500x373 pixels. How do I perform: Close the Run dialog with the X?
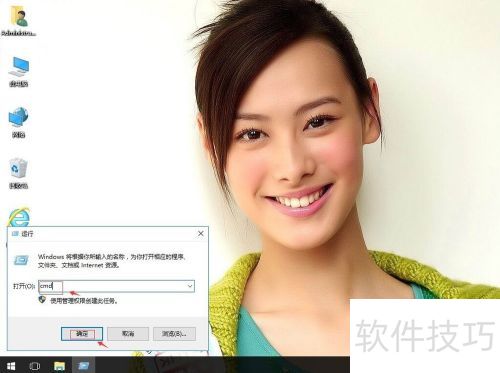pyautogui.click(x=201, y=234)
